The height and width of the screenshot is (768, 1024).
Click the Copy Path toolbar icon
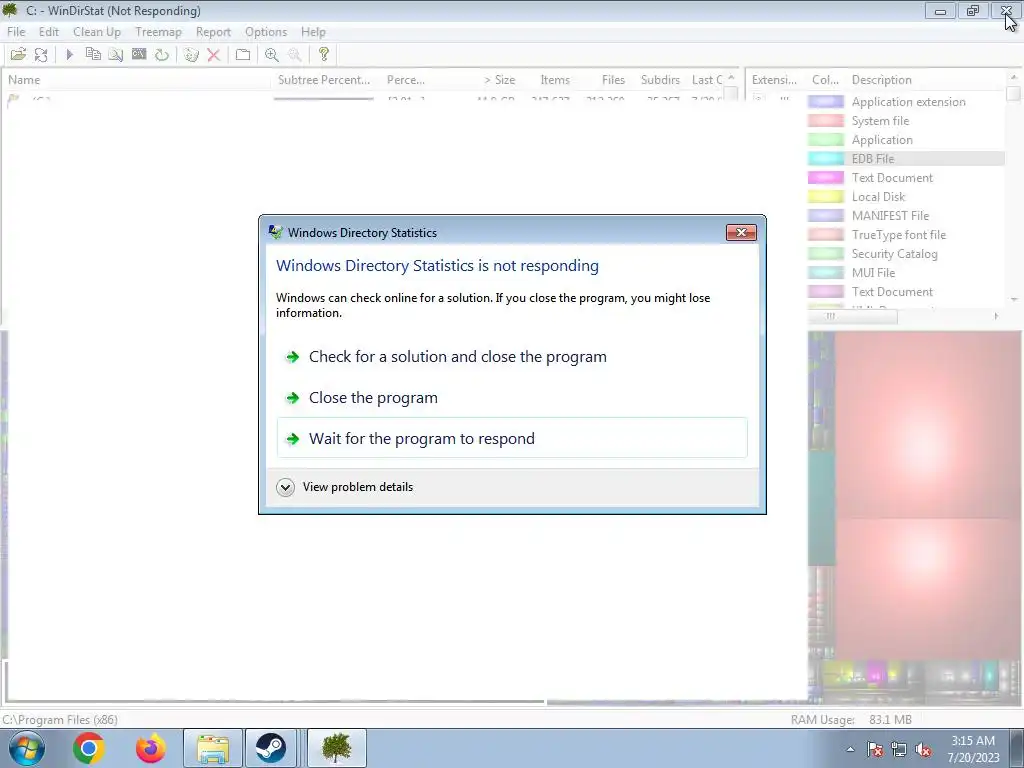(x=93, y=55)
